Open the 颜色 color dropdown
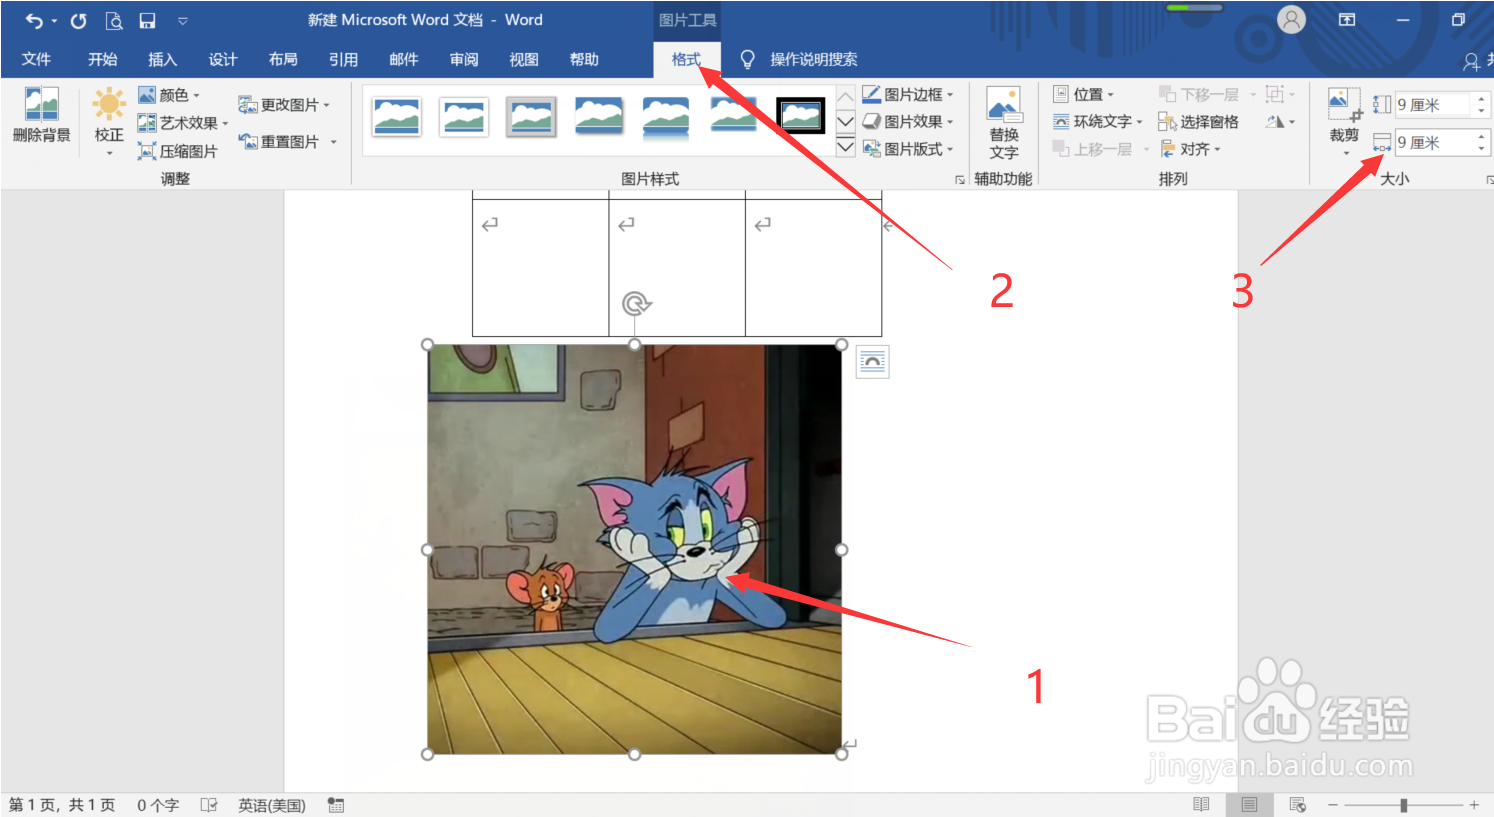Screen dimensions: 1494x817 pos(168,95)
